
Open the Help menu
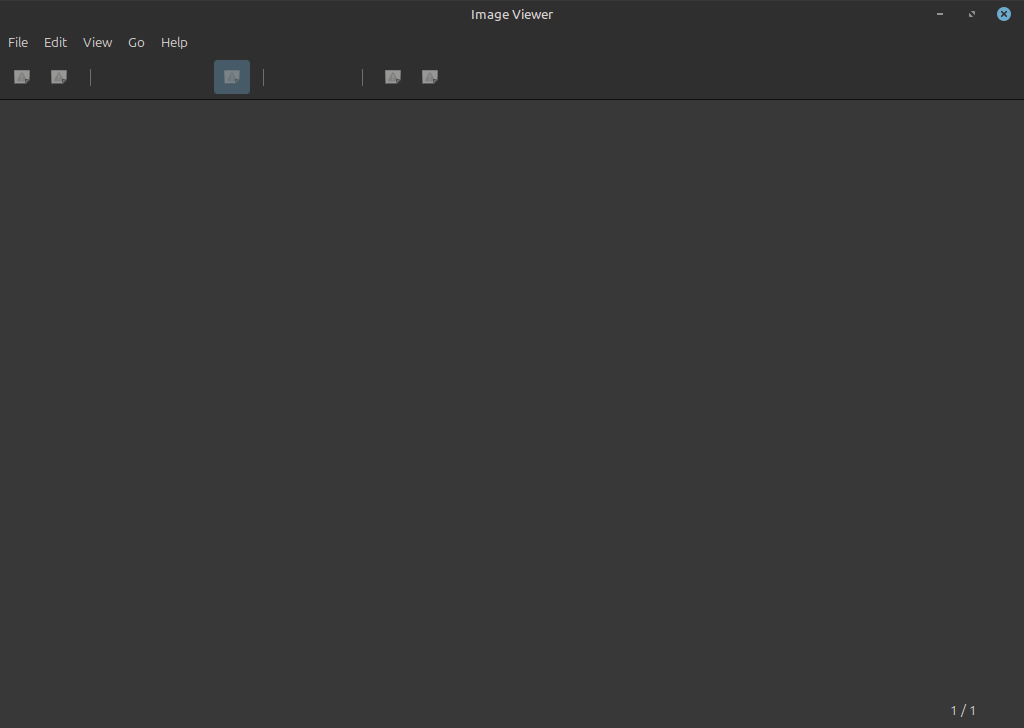coord(174,42)
